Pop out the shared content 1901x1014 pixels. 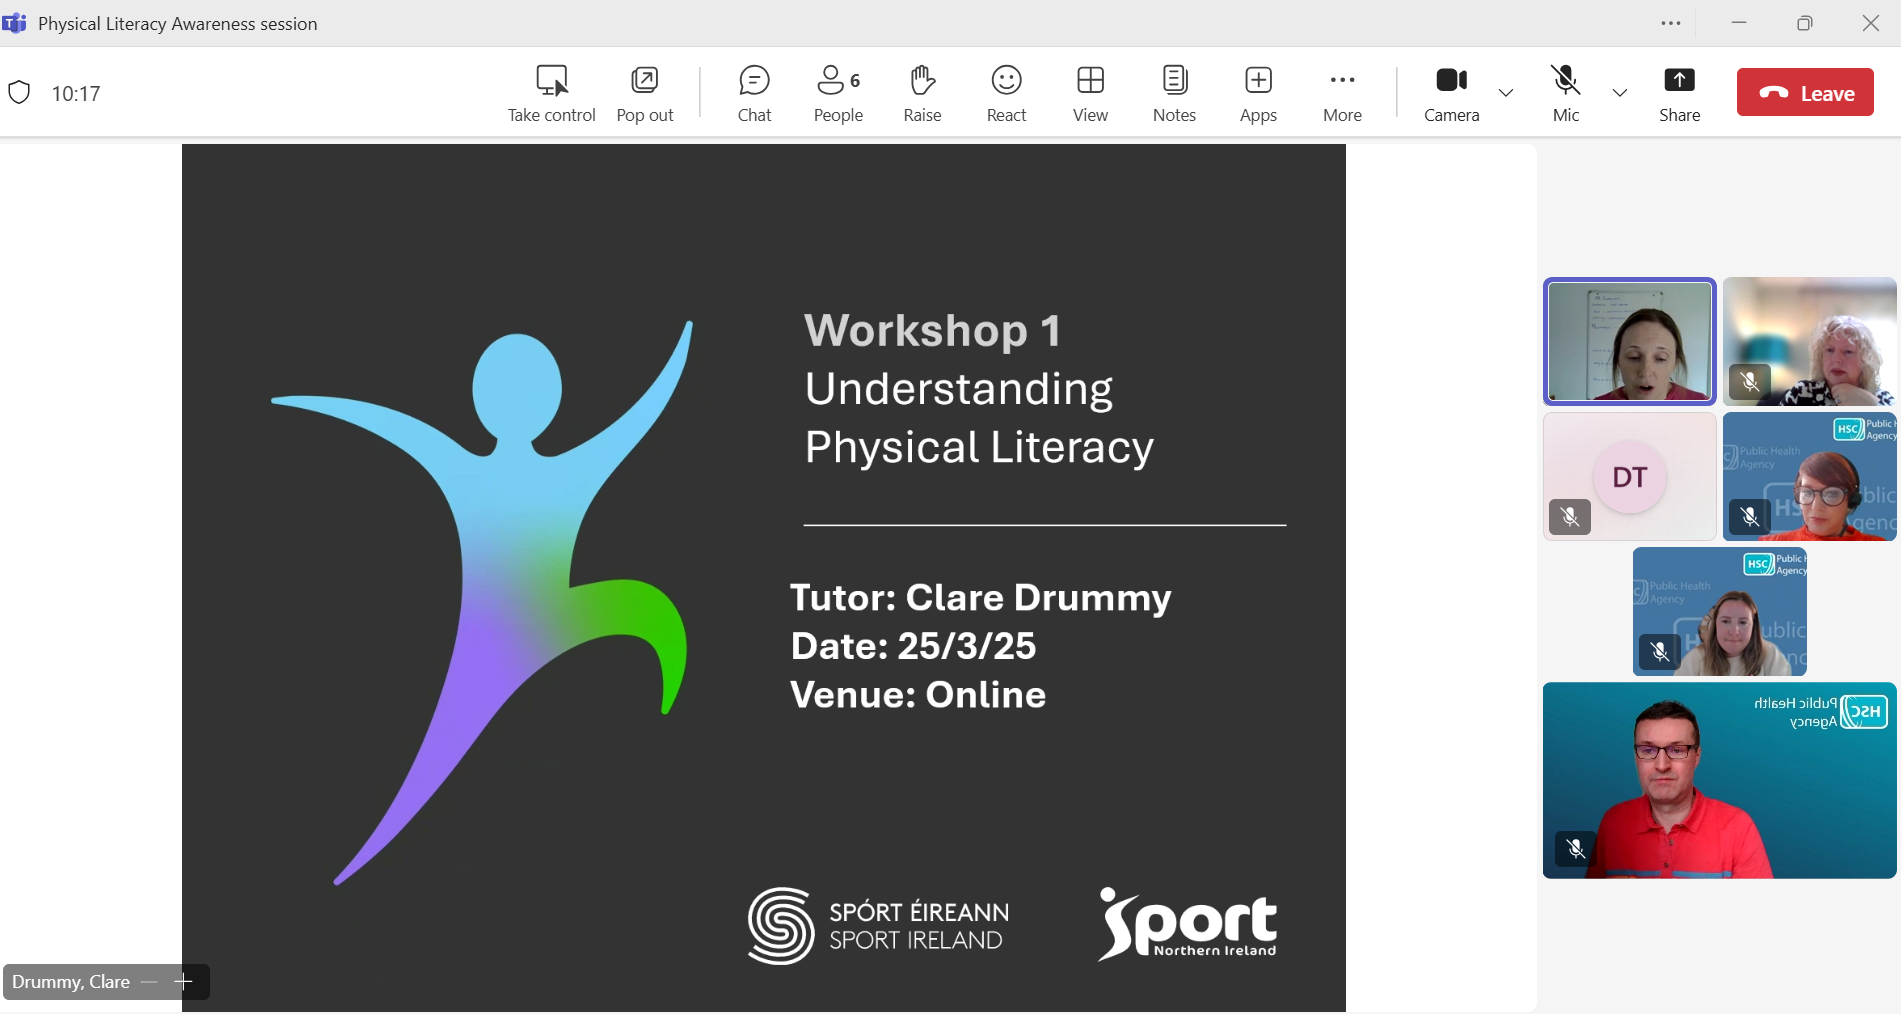(645, 94)
